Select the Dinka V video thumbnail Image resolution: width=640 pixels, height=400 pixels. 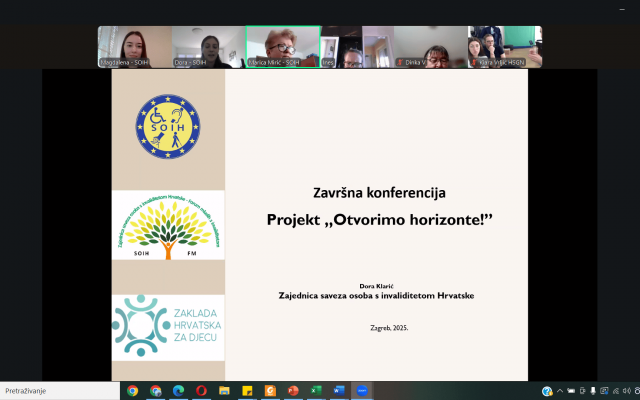pyautogui.click(x=431, y=47)
